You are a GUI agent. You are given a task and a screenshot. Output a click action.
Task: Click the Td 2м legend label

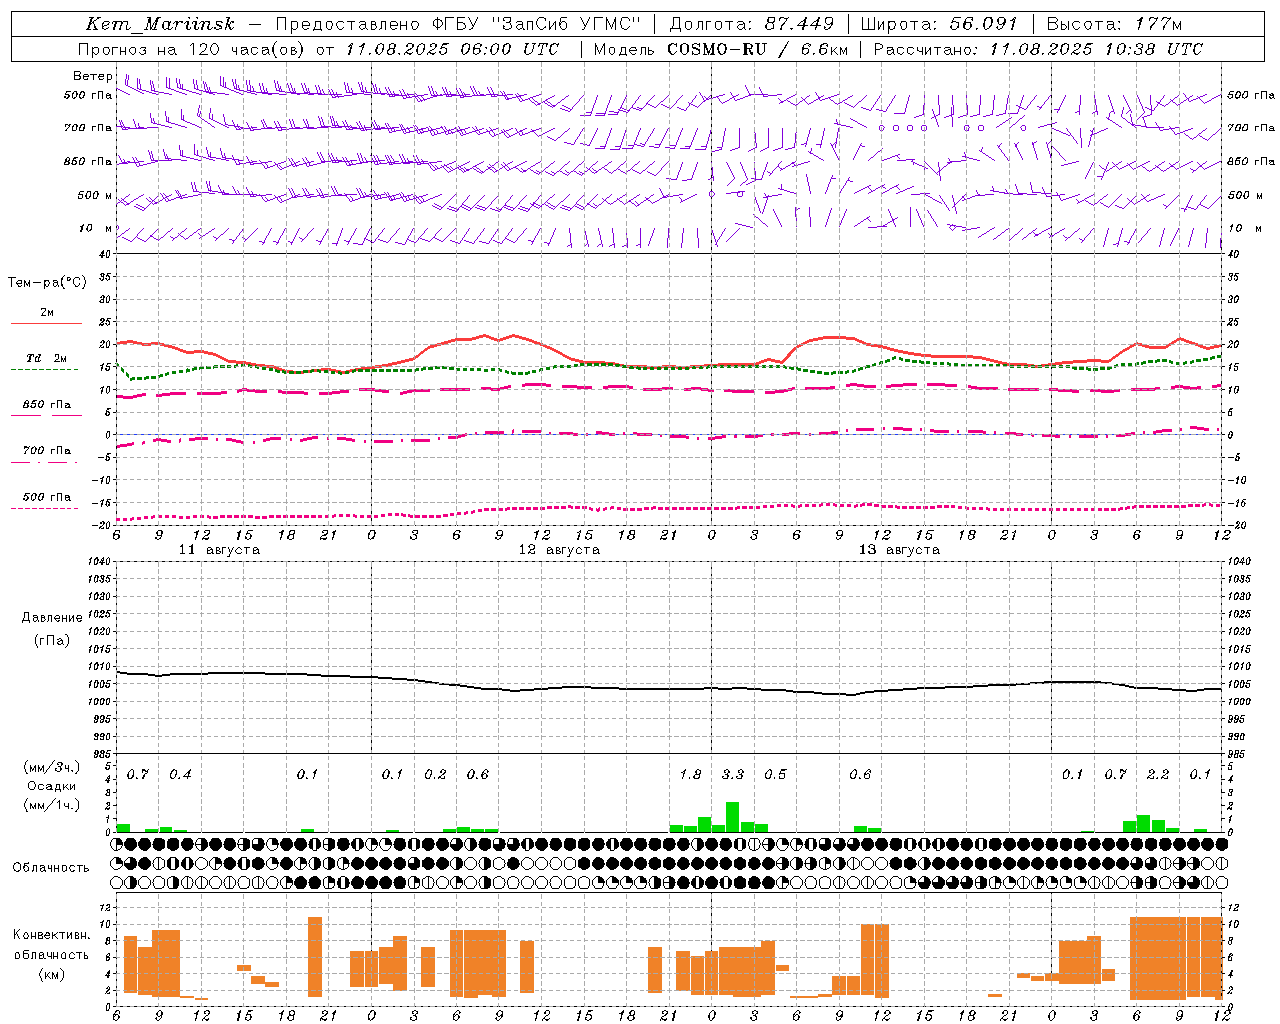(x=46, y=358)
